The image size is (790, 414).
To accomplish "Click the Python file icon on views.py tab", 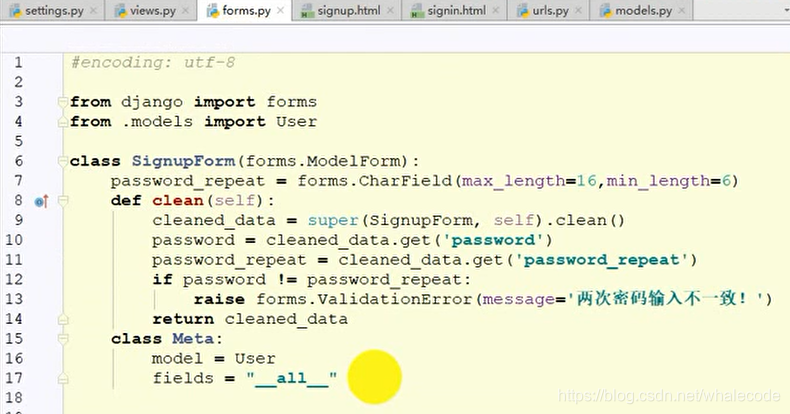I will pos(120,11).
